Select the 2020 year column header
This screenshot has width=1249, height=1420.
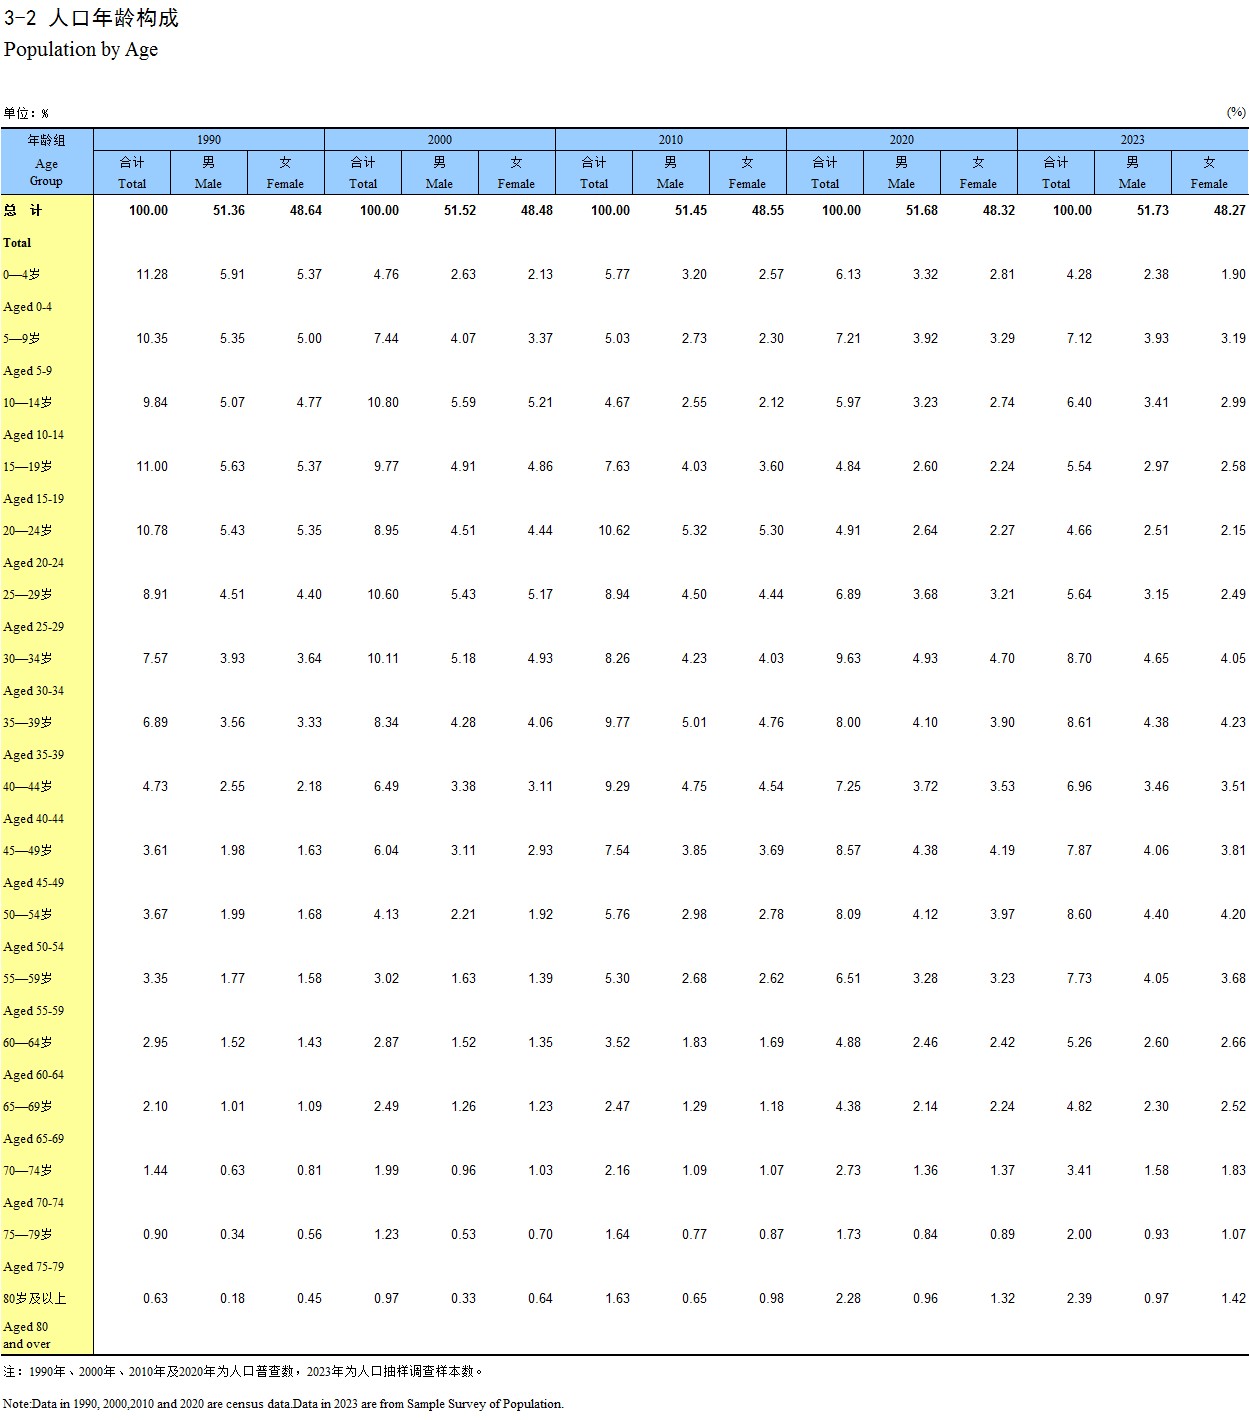(902, 140)
